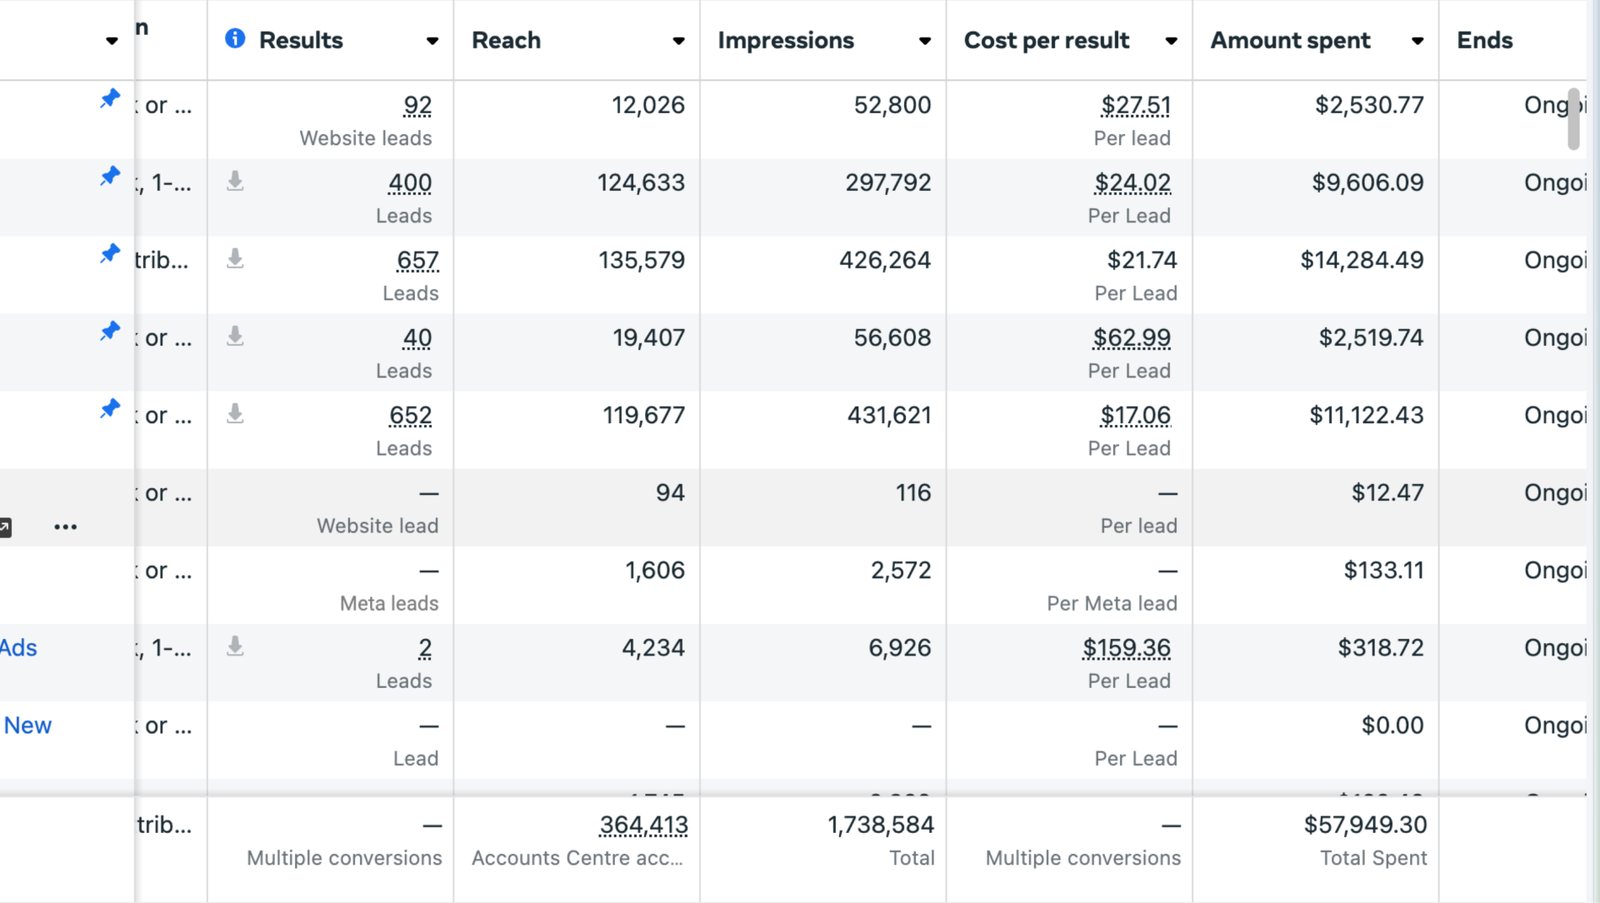Select the 1,738,584 total impressions value
1600x903 pixels.
click(x=881, y=825)
